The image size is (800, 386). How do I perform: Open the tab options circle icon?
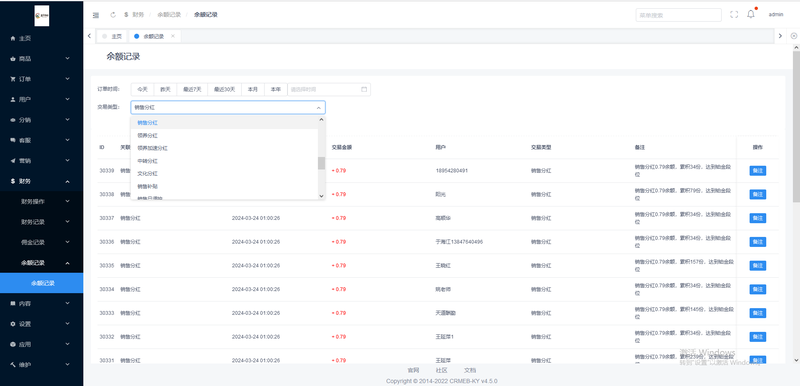point(793,36)
